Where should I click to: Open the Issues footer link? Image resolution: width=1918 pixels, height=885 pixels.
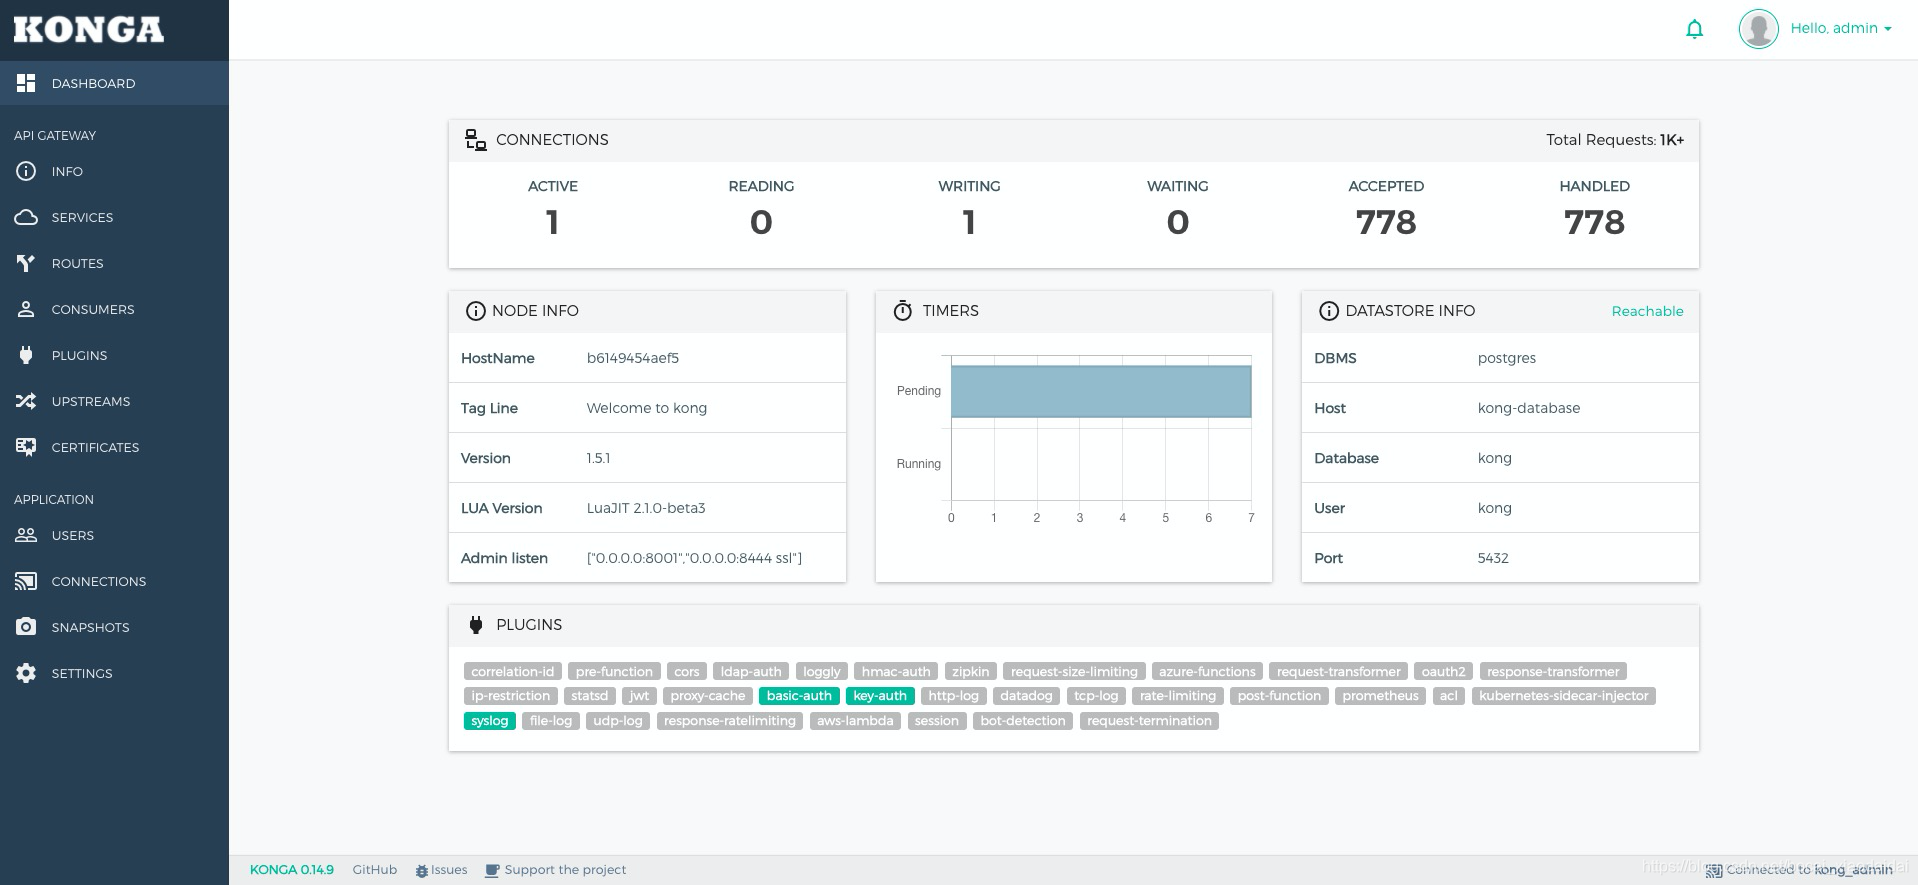[x=442, y=870]
